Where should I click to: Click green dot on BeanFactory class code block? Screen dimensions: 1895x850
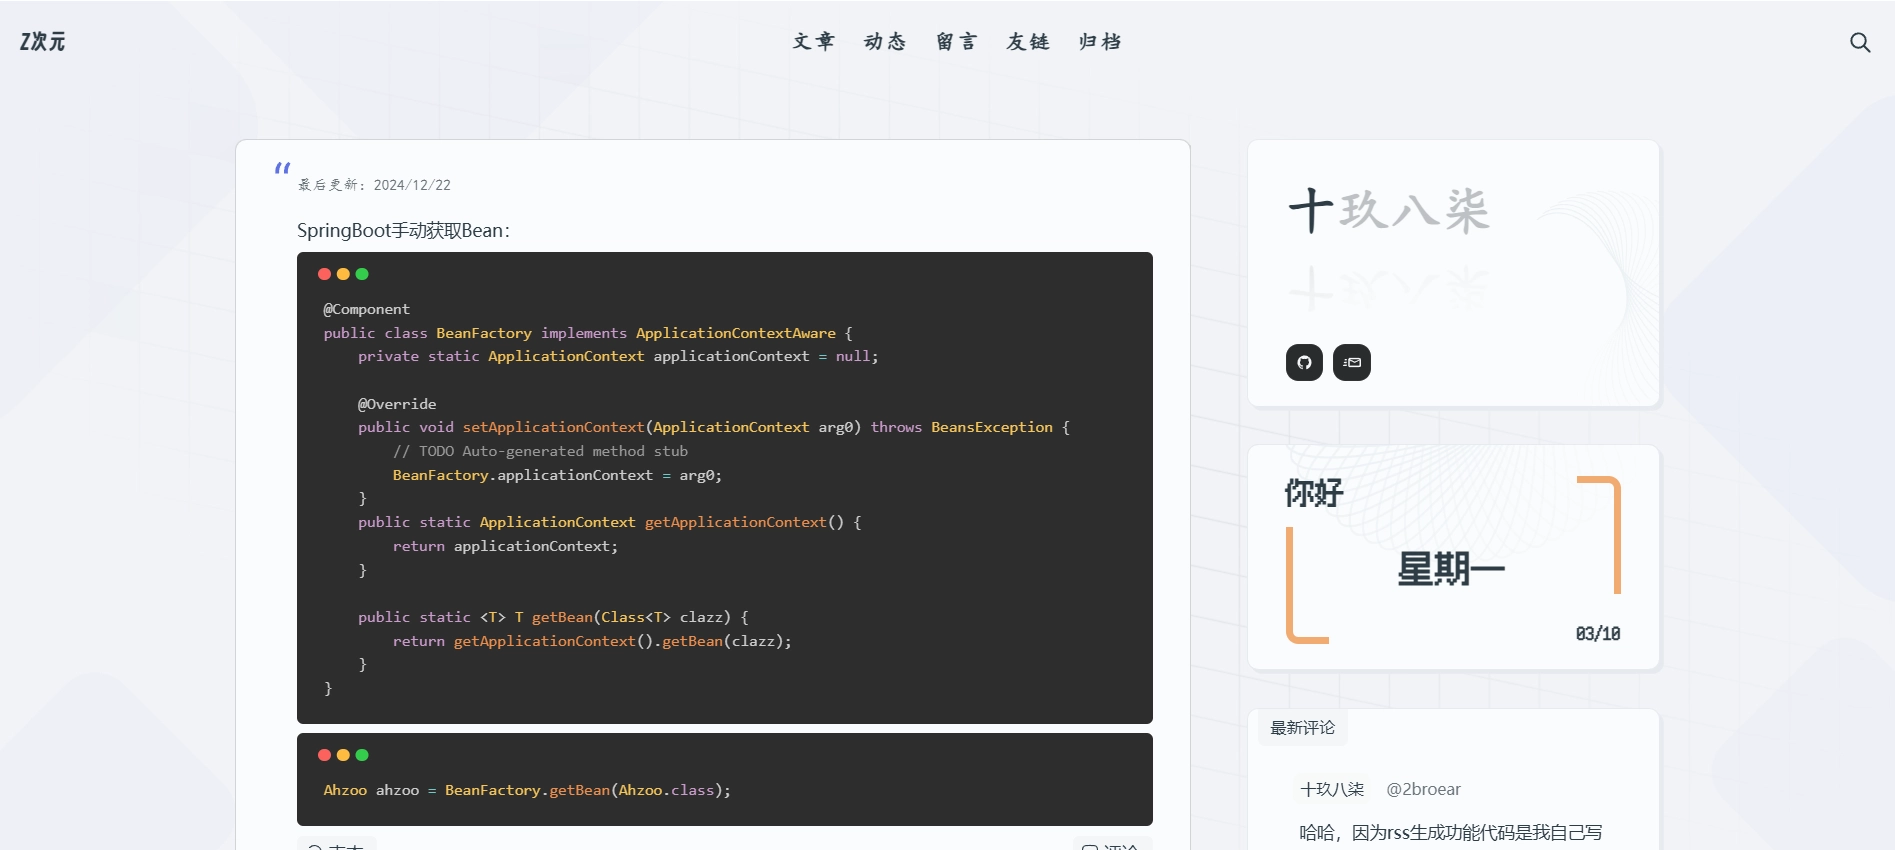click(362, 274)
